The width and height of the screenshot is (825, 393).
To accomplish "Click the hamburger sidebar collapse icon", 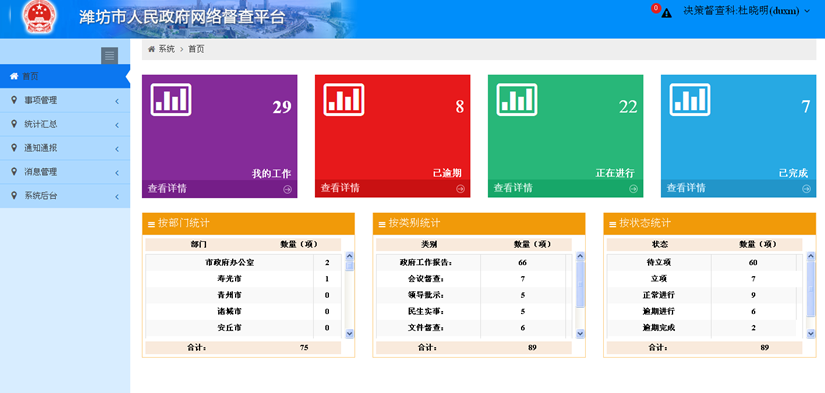I will 109,56.
